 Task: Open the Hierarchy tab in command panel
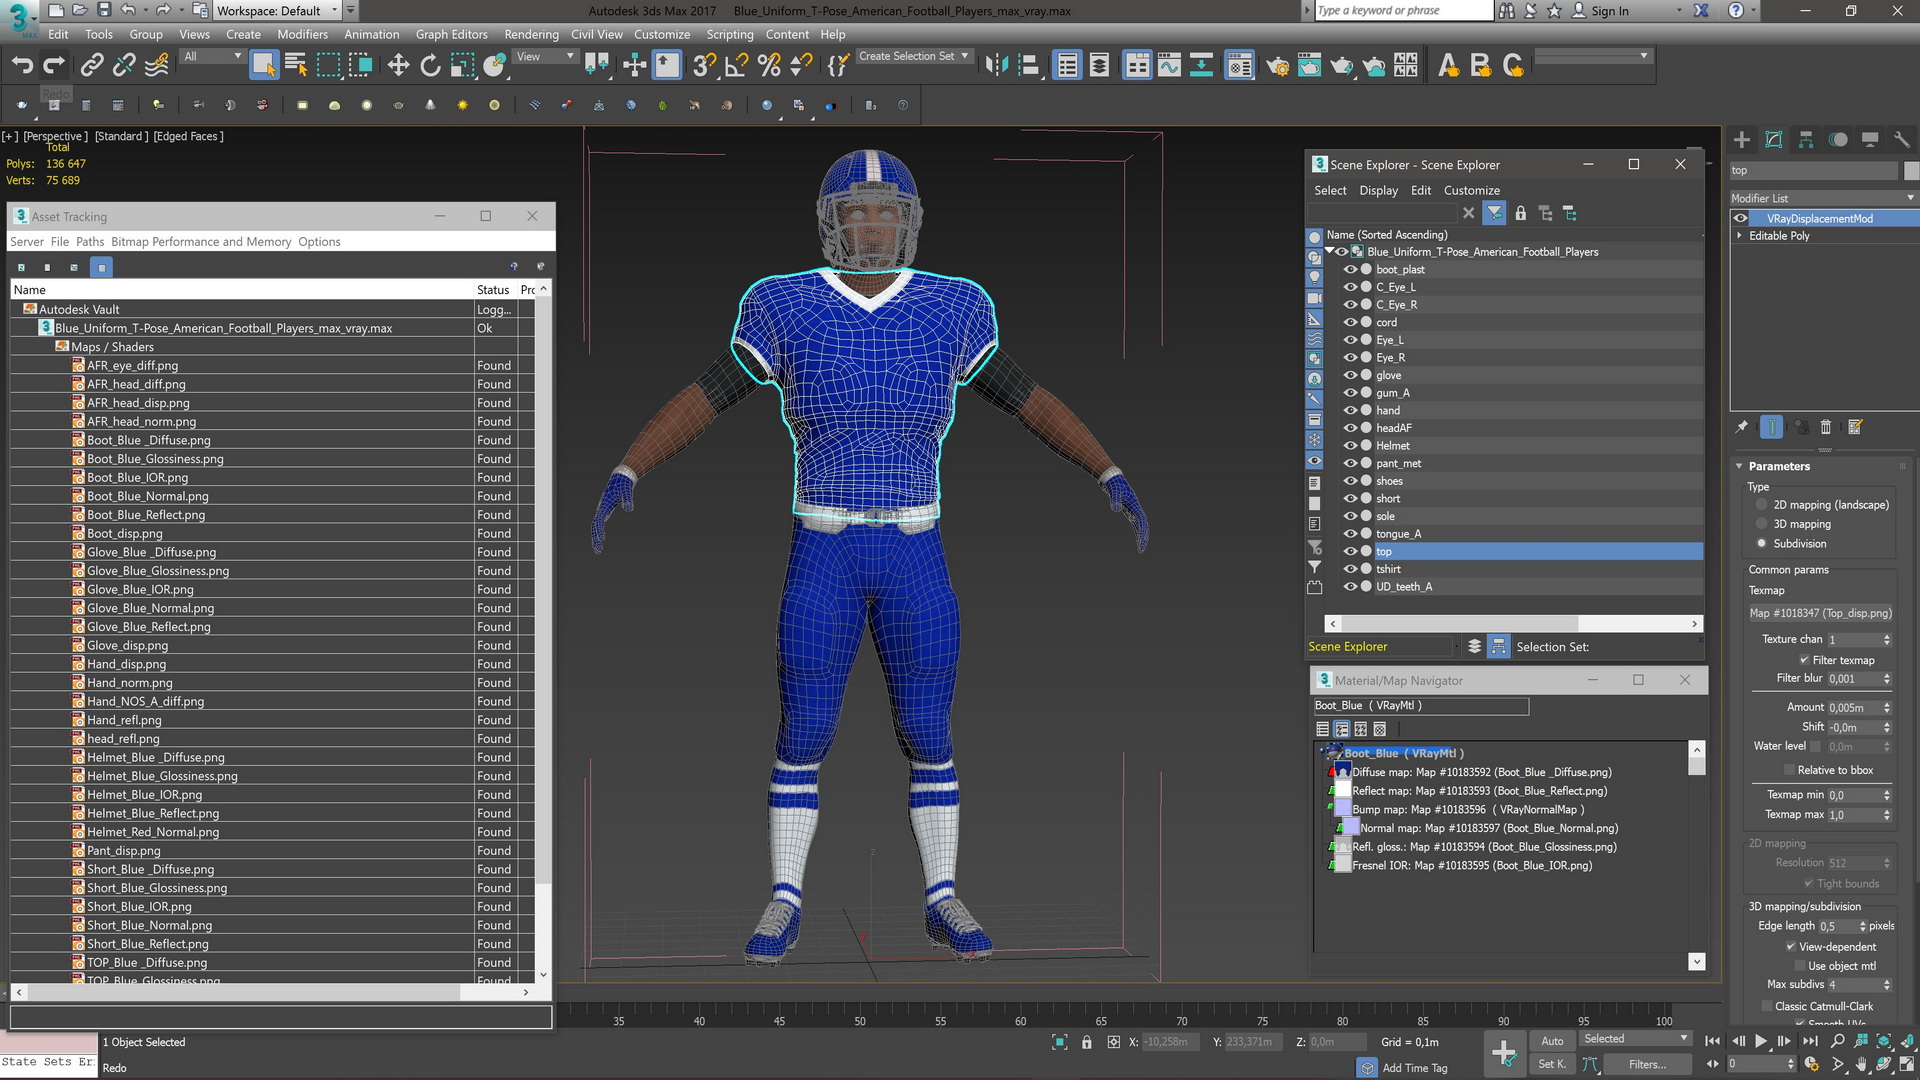[1806, 140]
